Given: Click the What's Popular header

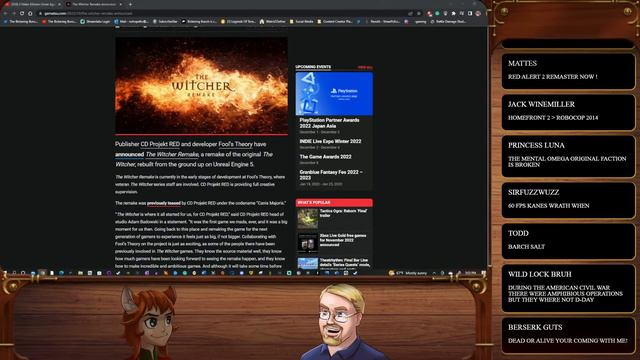Looking at the screenshot, I should pyautogui.click(x=334, y=202).
